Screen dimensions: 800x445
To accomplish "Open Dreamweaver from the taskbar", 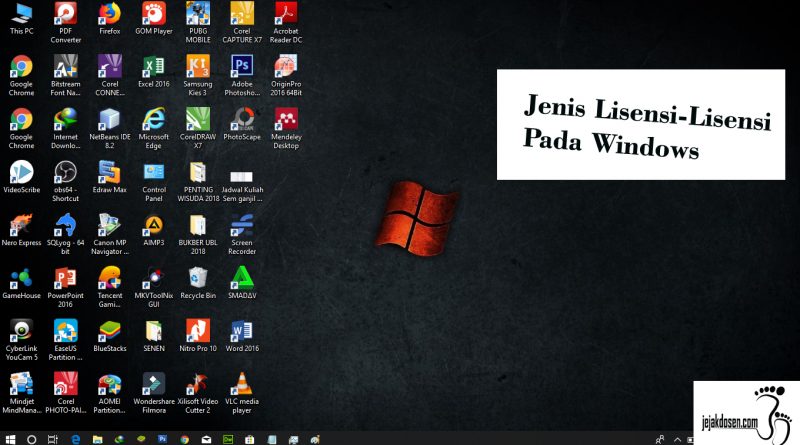I will (228, 439).
